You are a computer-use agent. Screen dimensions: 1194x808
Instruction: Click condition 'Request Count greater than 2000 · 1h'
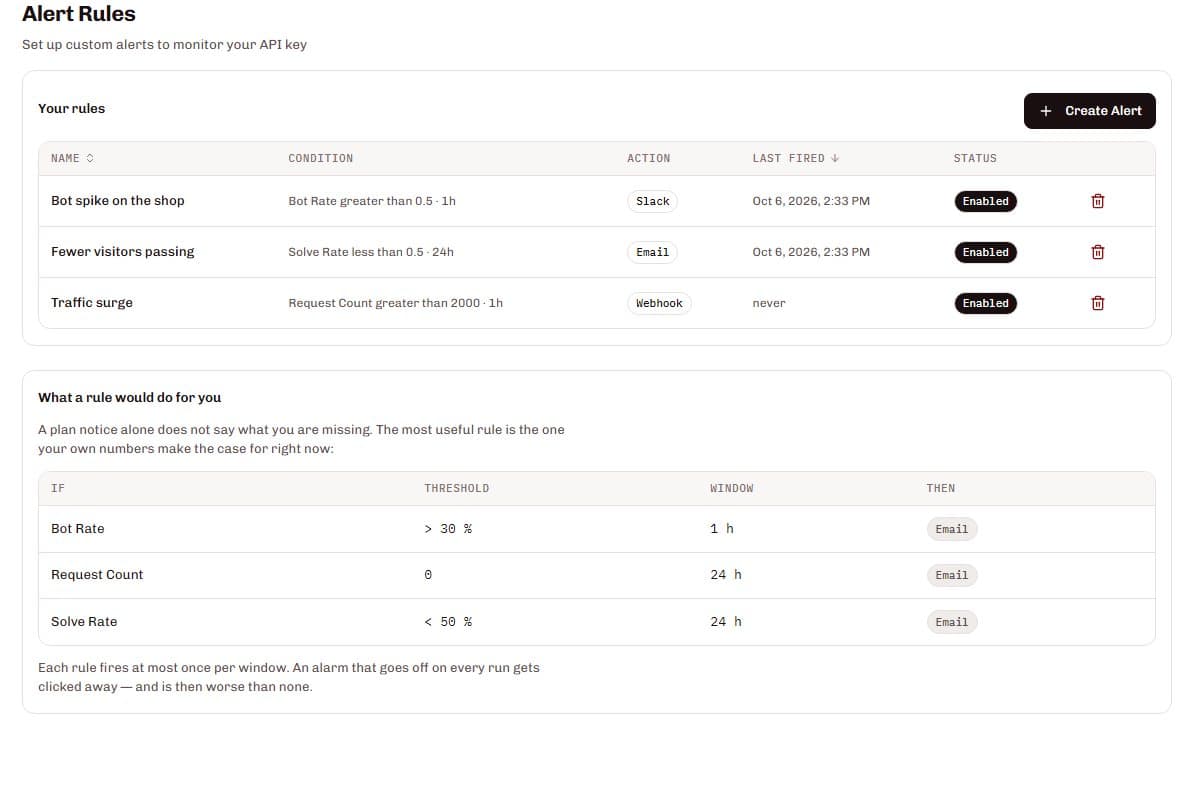396,303
